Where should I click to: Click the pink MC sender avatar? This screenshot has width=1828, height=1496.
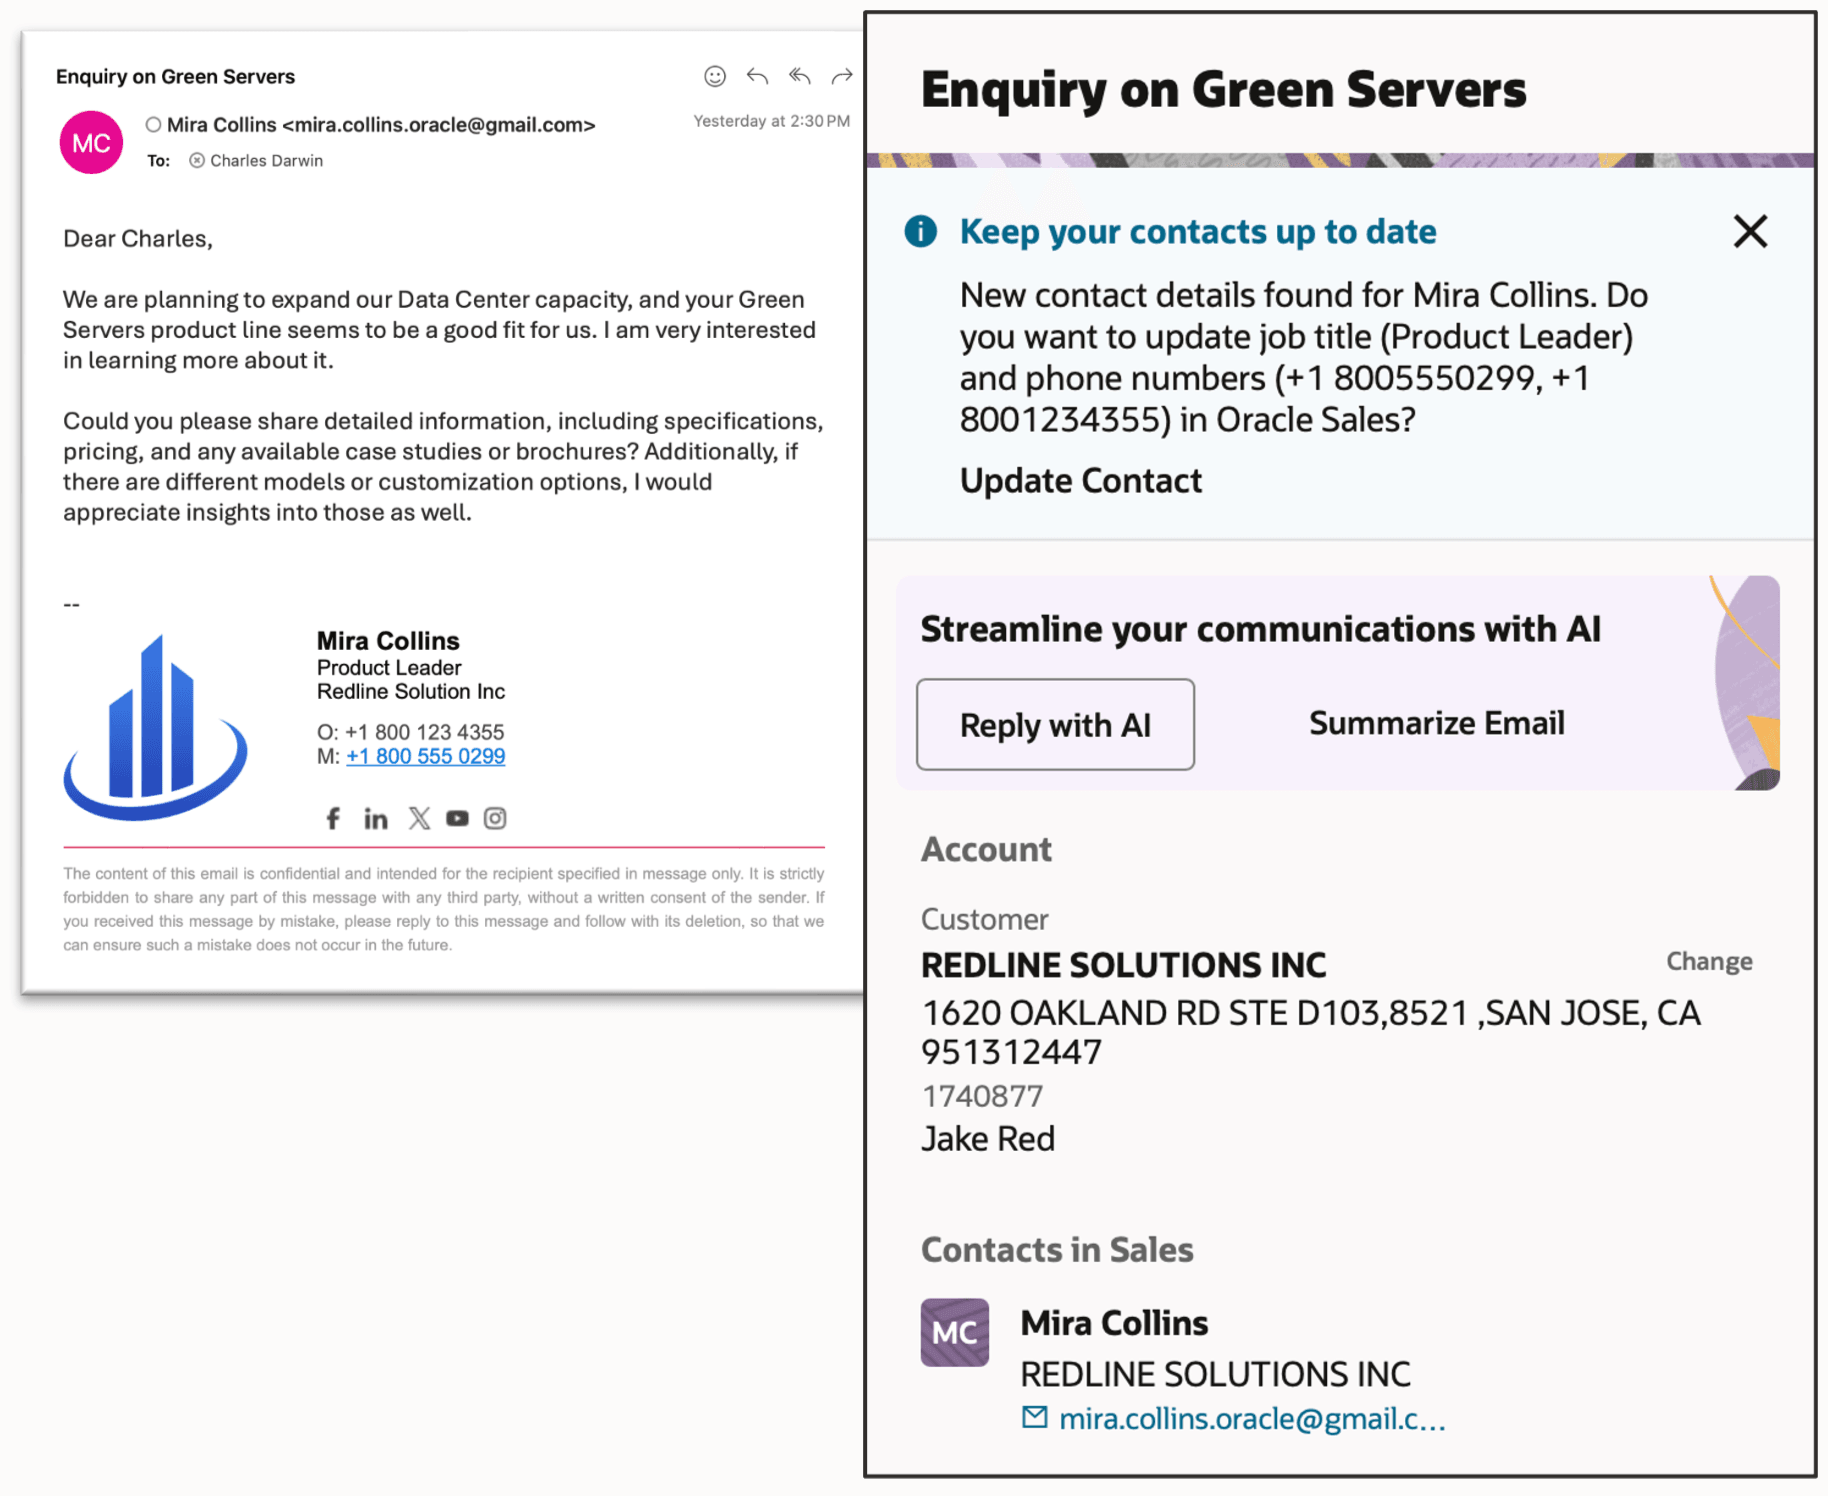(x=91, y=142)
